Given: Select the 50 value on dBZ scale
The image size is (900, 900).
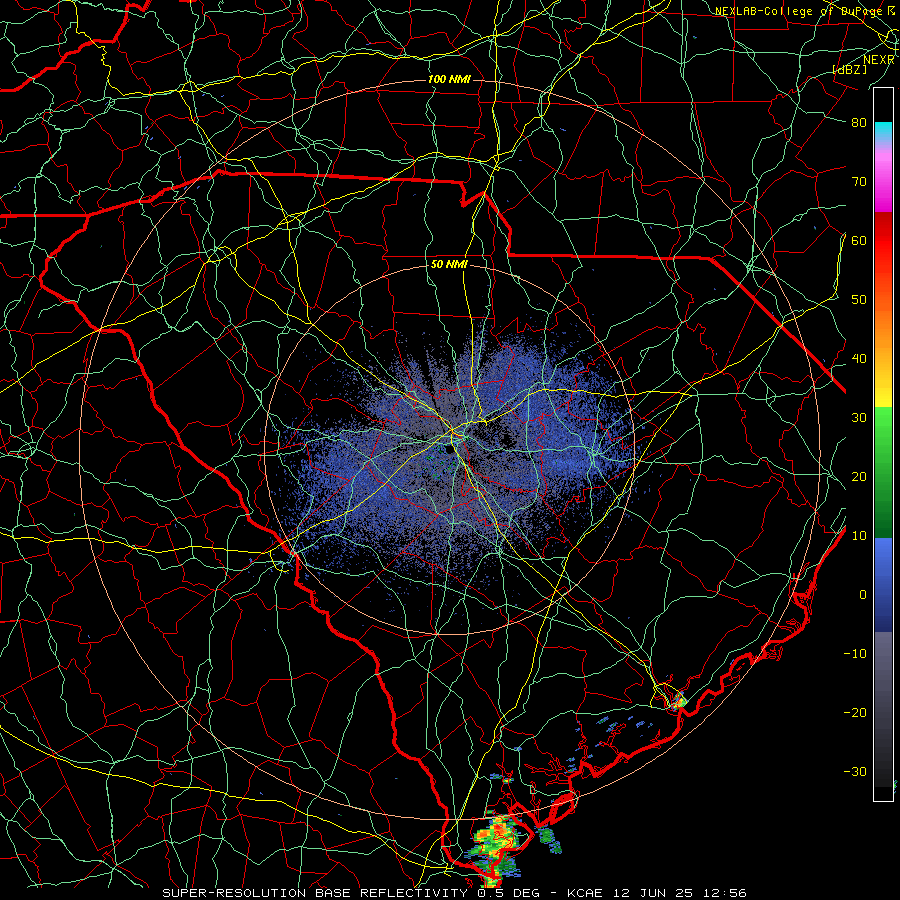Looking at the screenshot, I should tap(859, 300).
